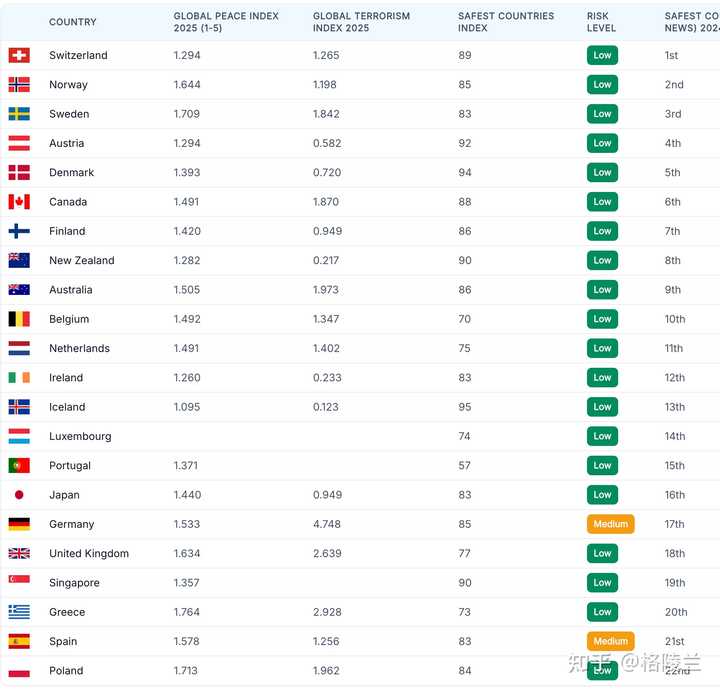This screenshot has height=692, width=720.
Task: Sort by Safest Countries Index header
Action: pos(505,22)
